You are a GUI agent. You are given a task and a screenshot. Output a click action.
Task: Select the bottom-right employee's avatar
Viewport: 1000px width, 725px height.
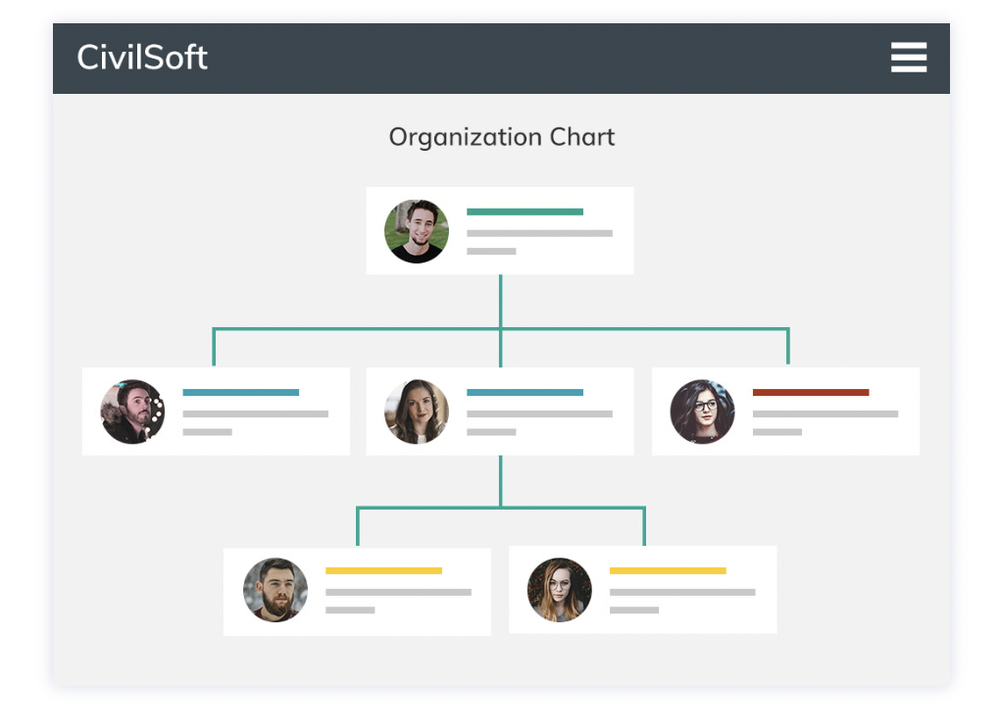560,590
